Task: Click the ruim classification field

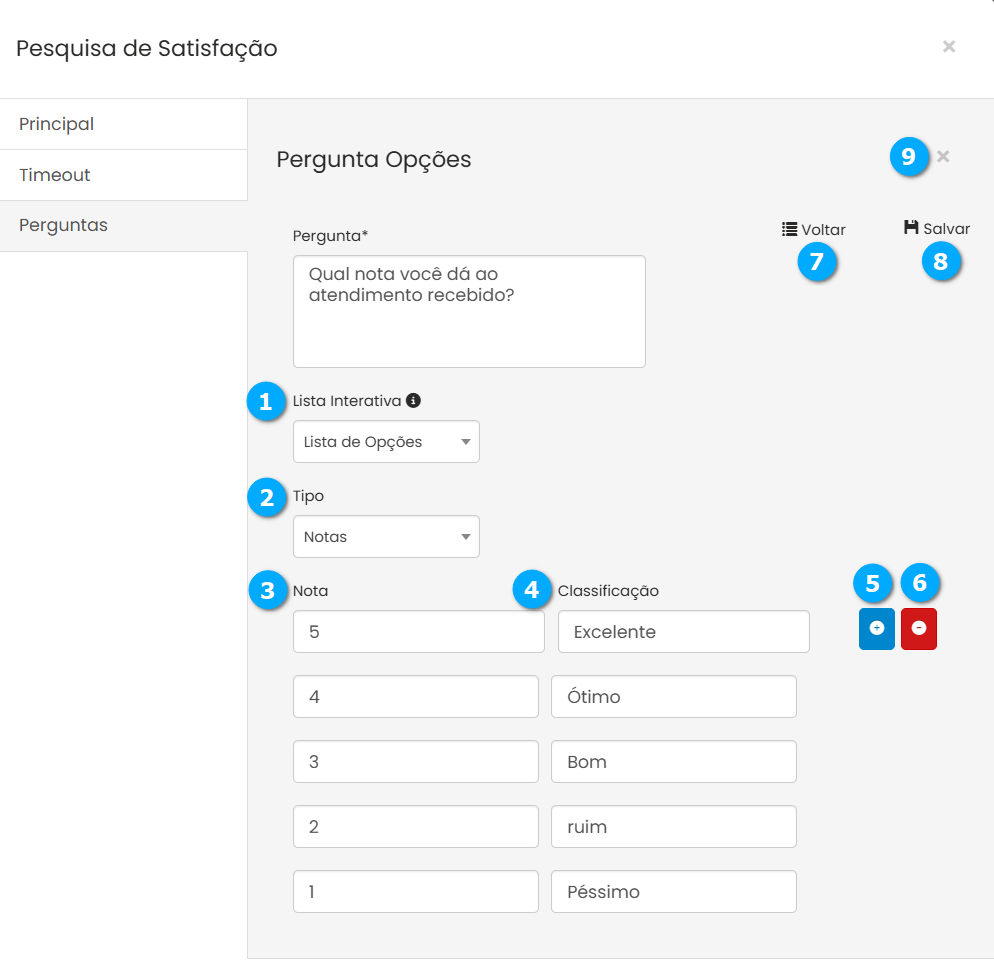Action: [x=673, y=827]
